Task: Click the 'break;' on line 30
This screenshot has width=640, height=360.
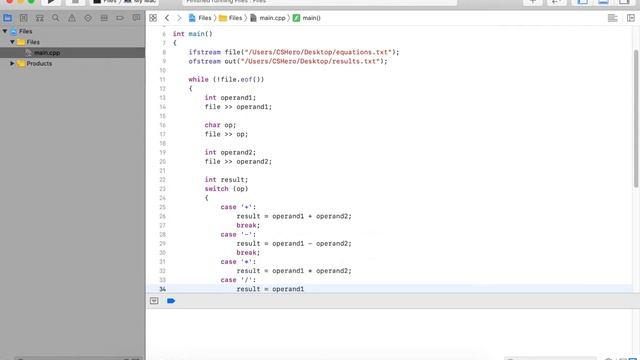Action: 248,253
